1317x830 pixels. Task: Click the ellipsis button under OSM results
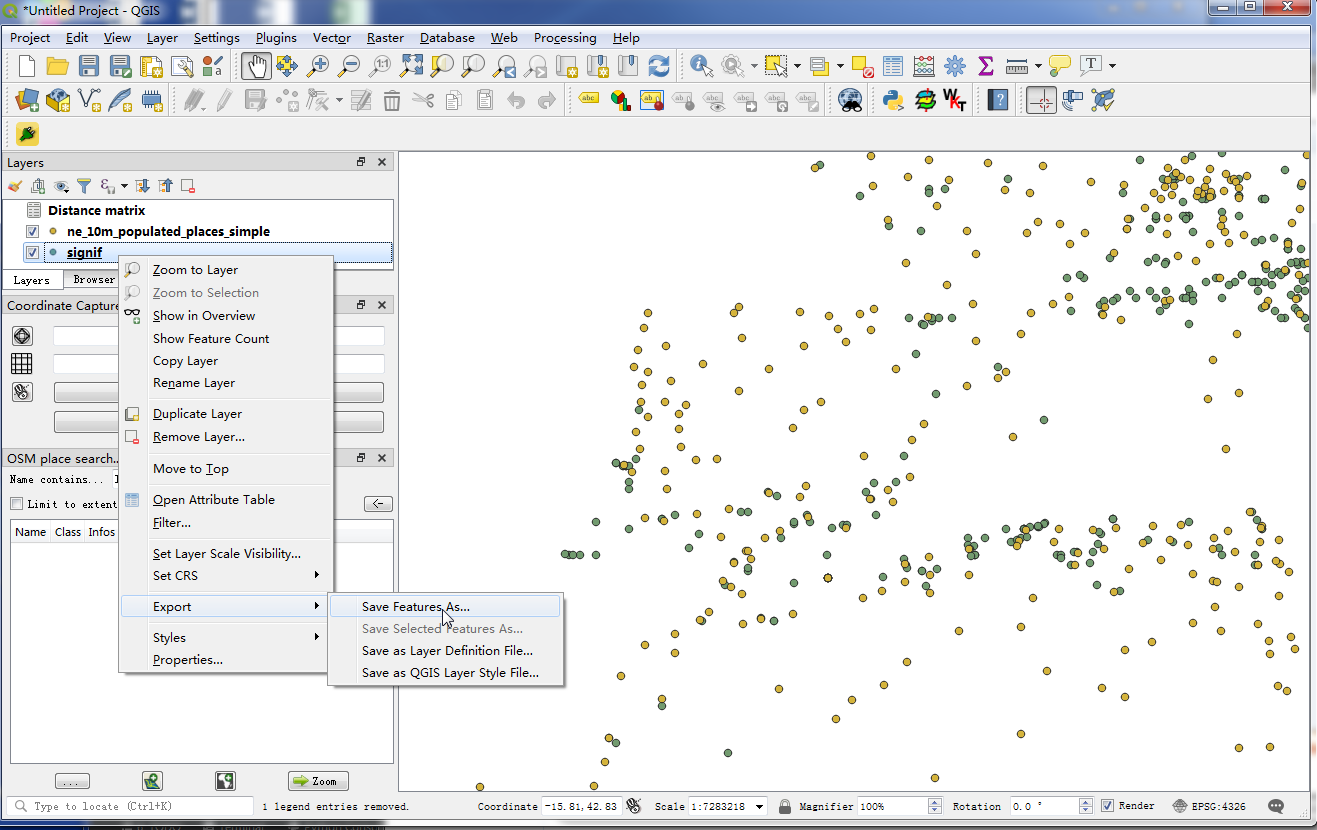72,781
